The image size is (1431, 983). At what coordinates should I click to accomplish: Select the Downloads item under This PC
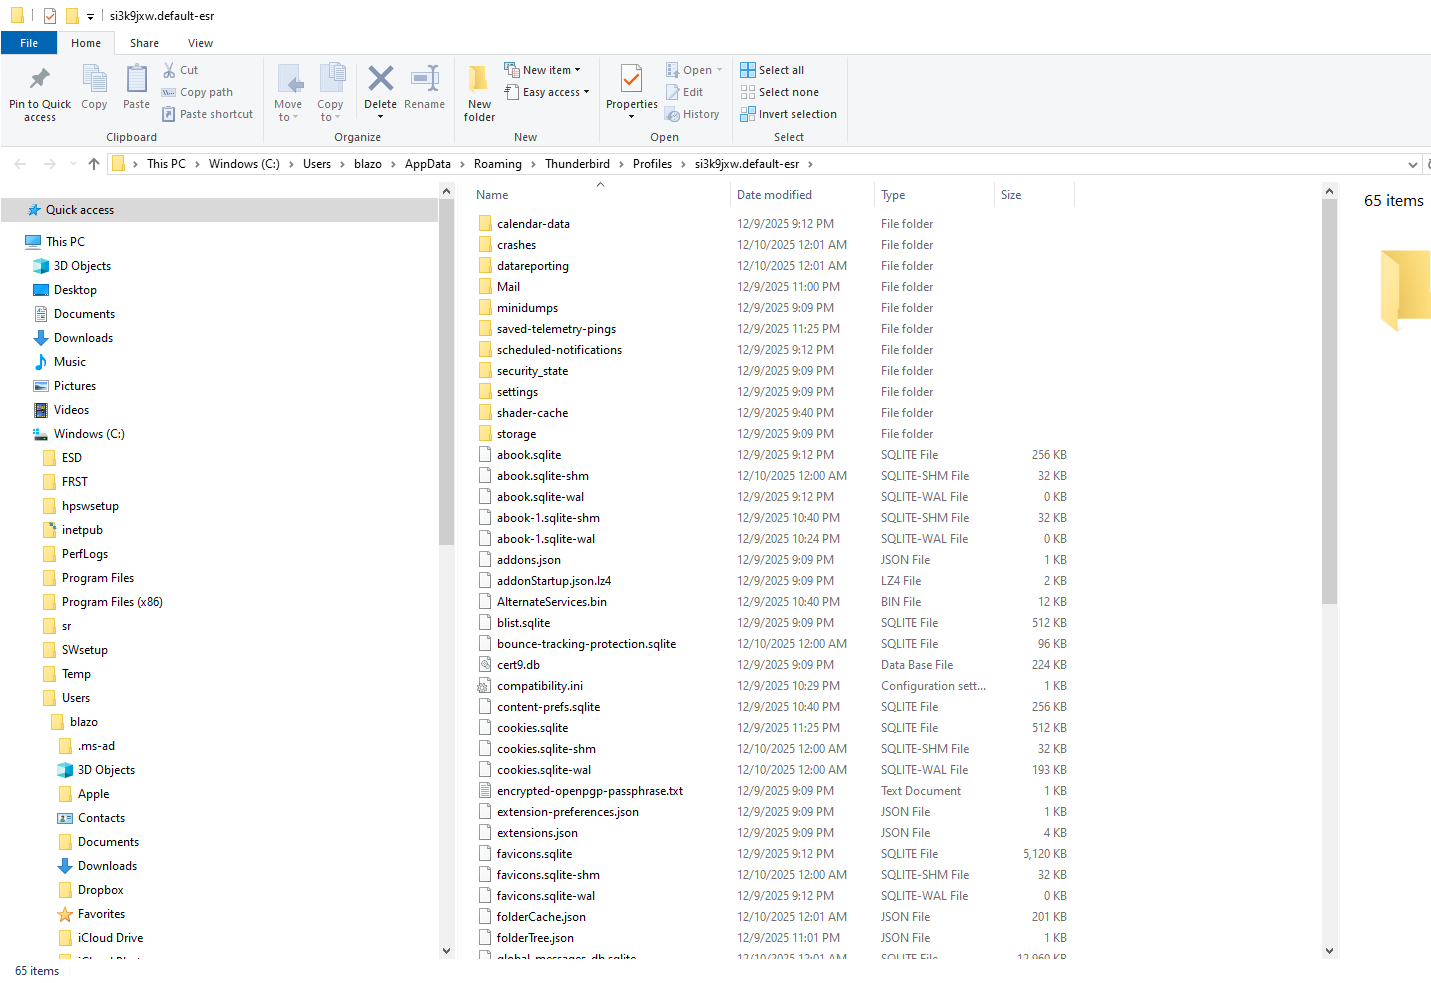[x=83, y=338]
